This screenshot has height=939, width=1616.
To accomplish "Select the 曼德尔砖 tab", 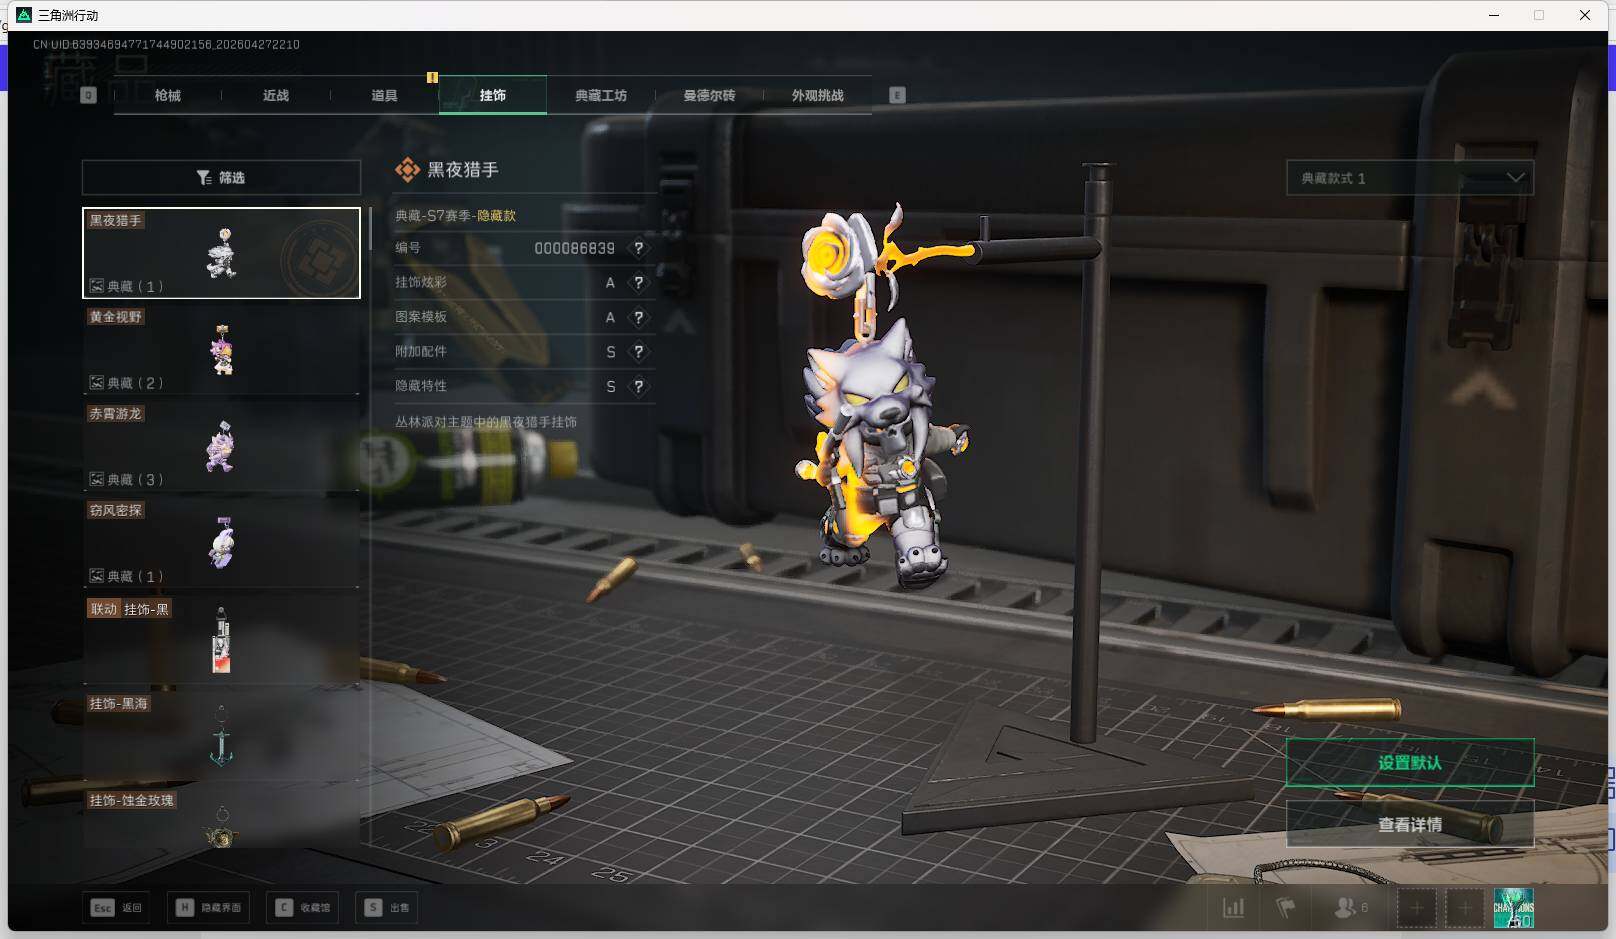I will coord(709,96).
